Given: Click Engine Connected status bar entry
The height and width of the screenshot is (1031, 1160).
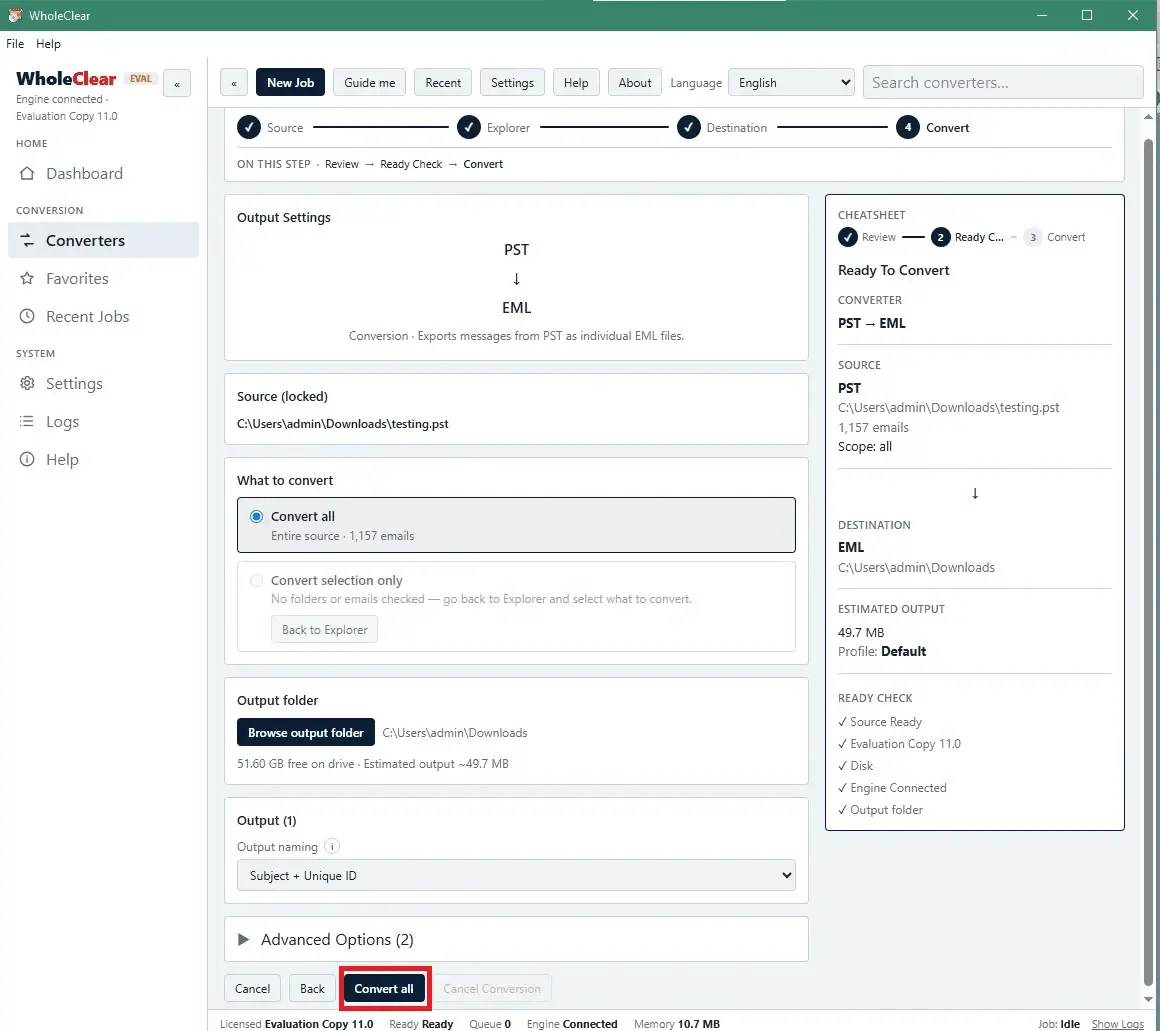Looking at the screenshot, I should coord(572,1024).
